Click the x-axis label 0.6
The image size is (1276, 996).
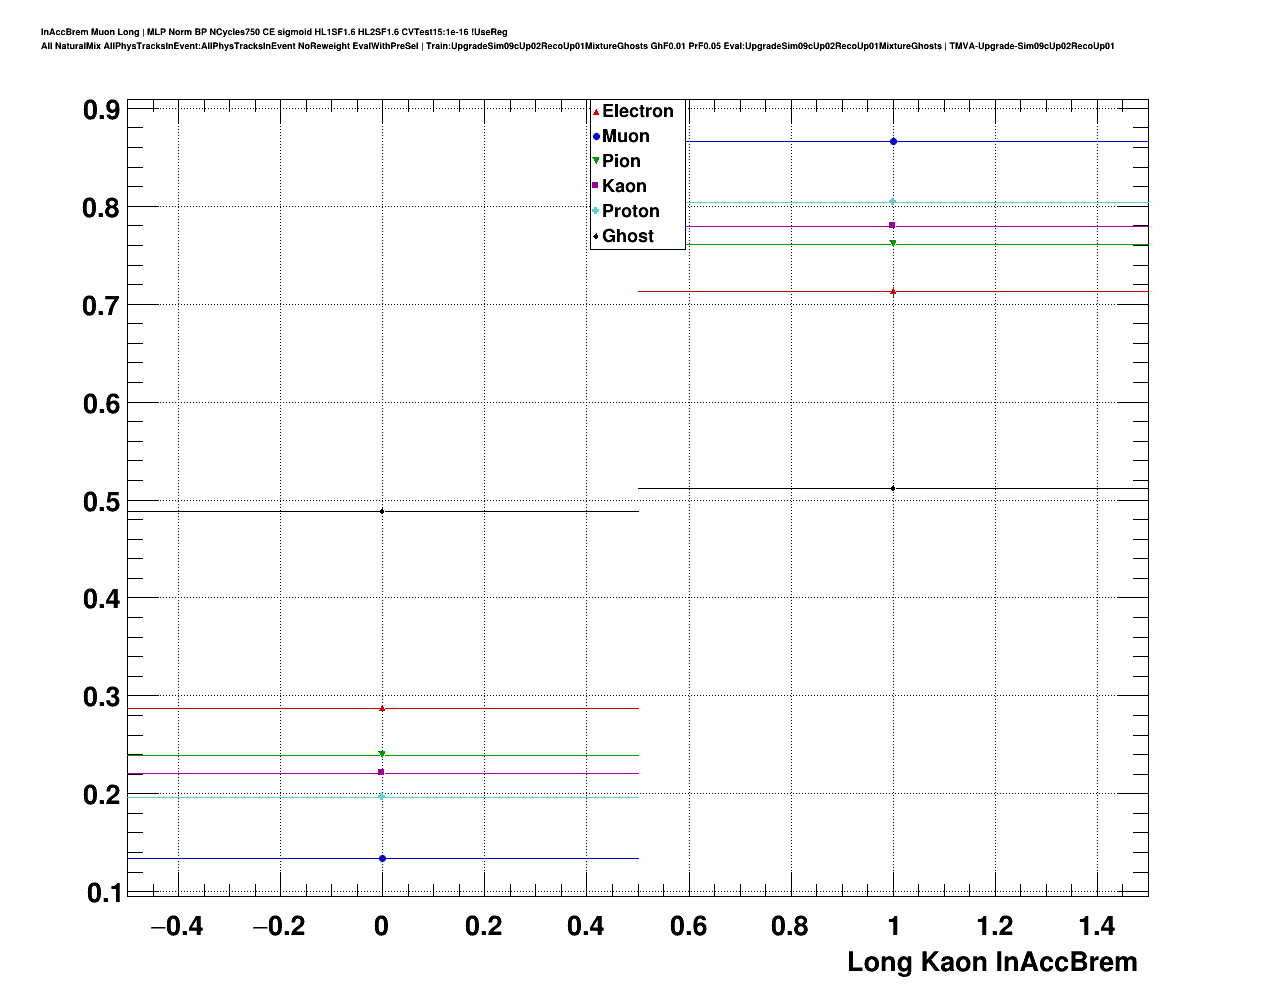[688, 927]
